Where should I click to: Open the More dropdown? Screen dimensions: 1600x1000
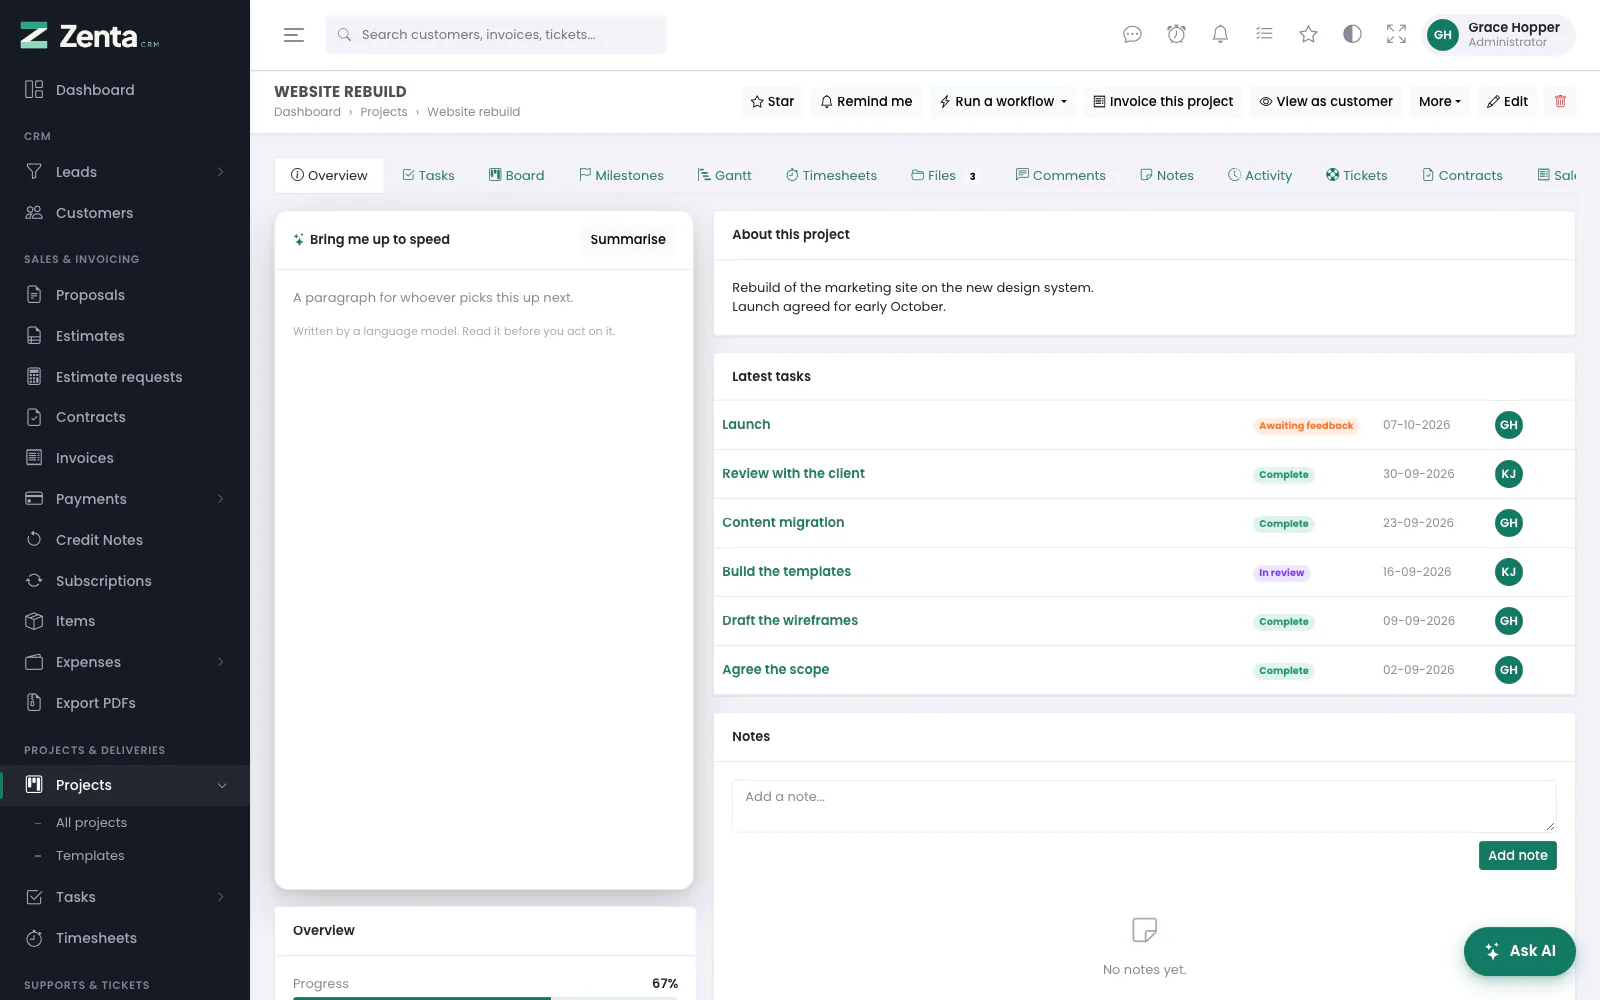1440,101
